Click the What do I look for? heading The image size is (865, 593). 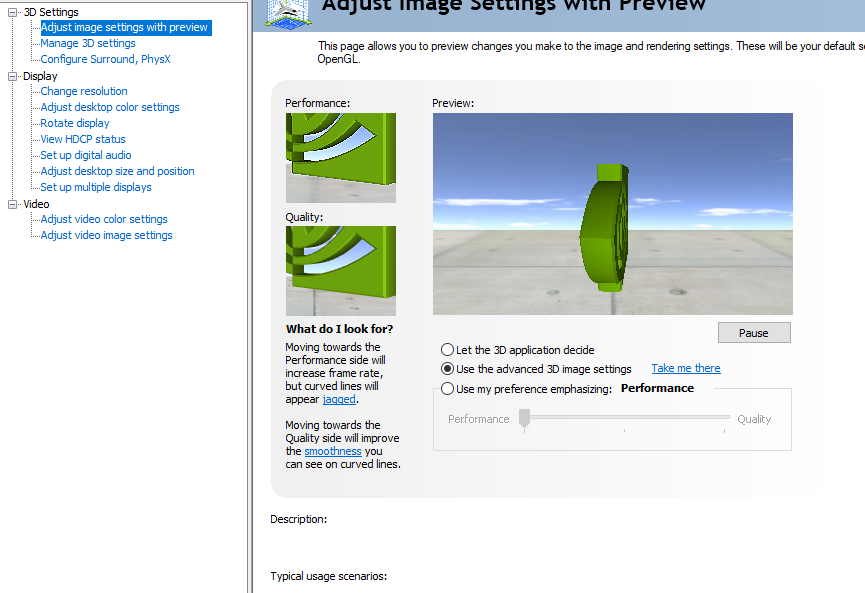(339, 329)
